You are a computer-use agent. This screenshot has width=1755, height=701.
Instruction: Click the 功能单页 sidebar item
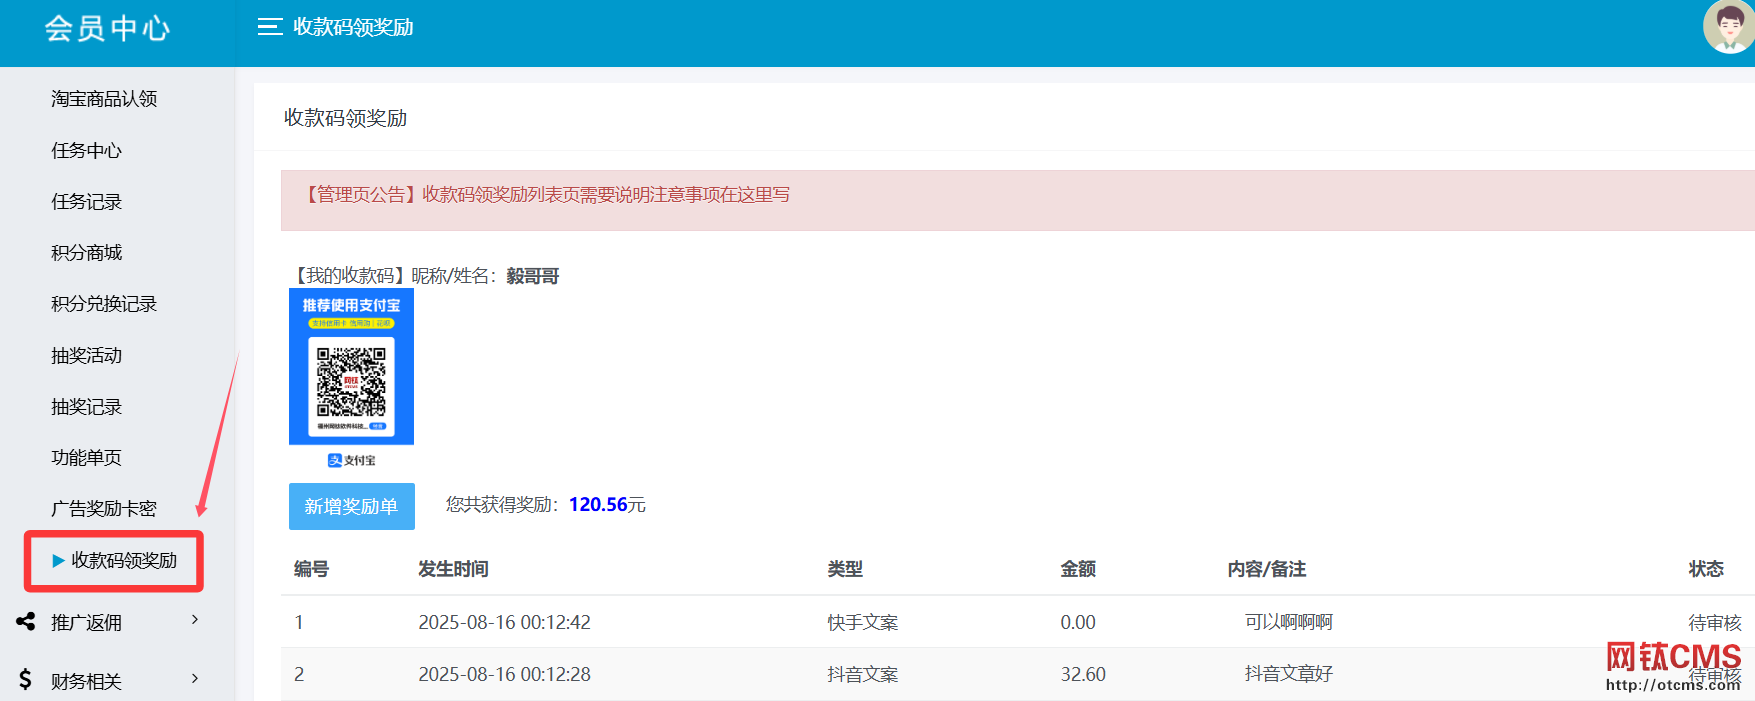[x=87, y=458]
